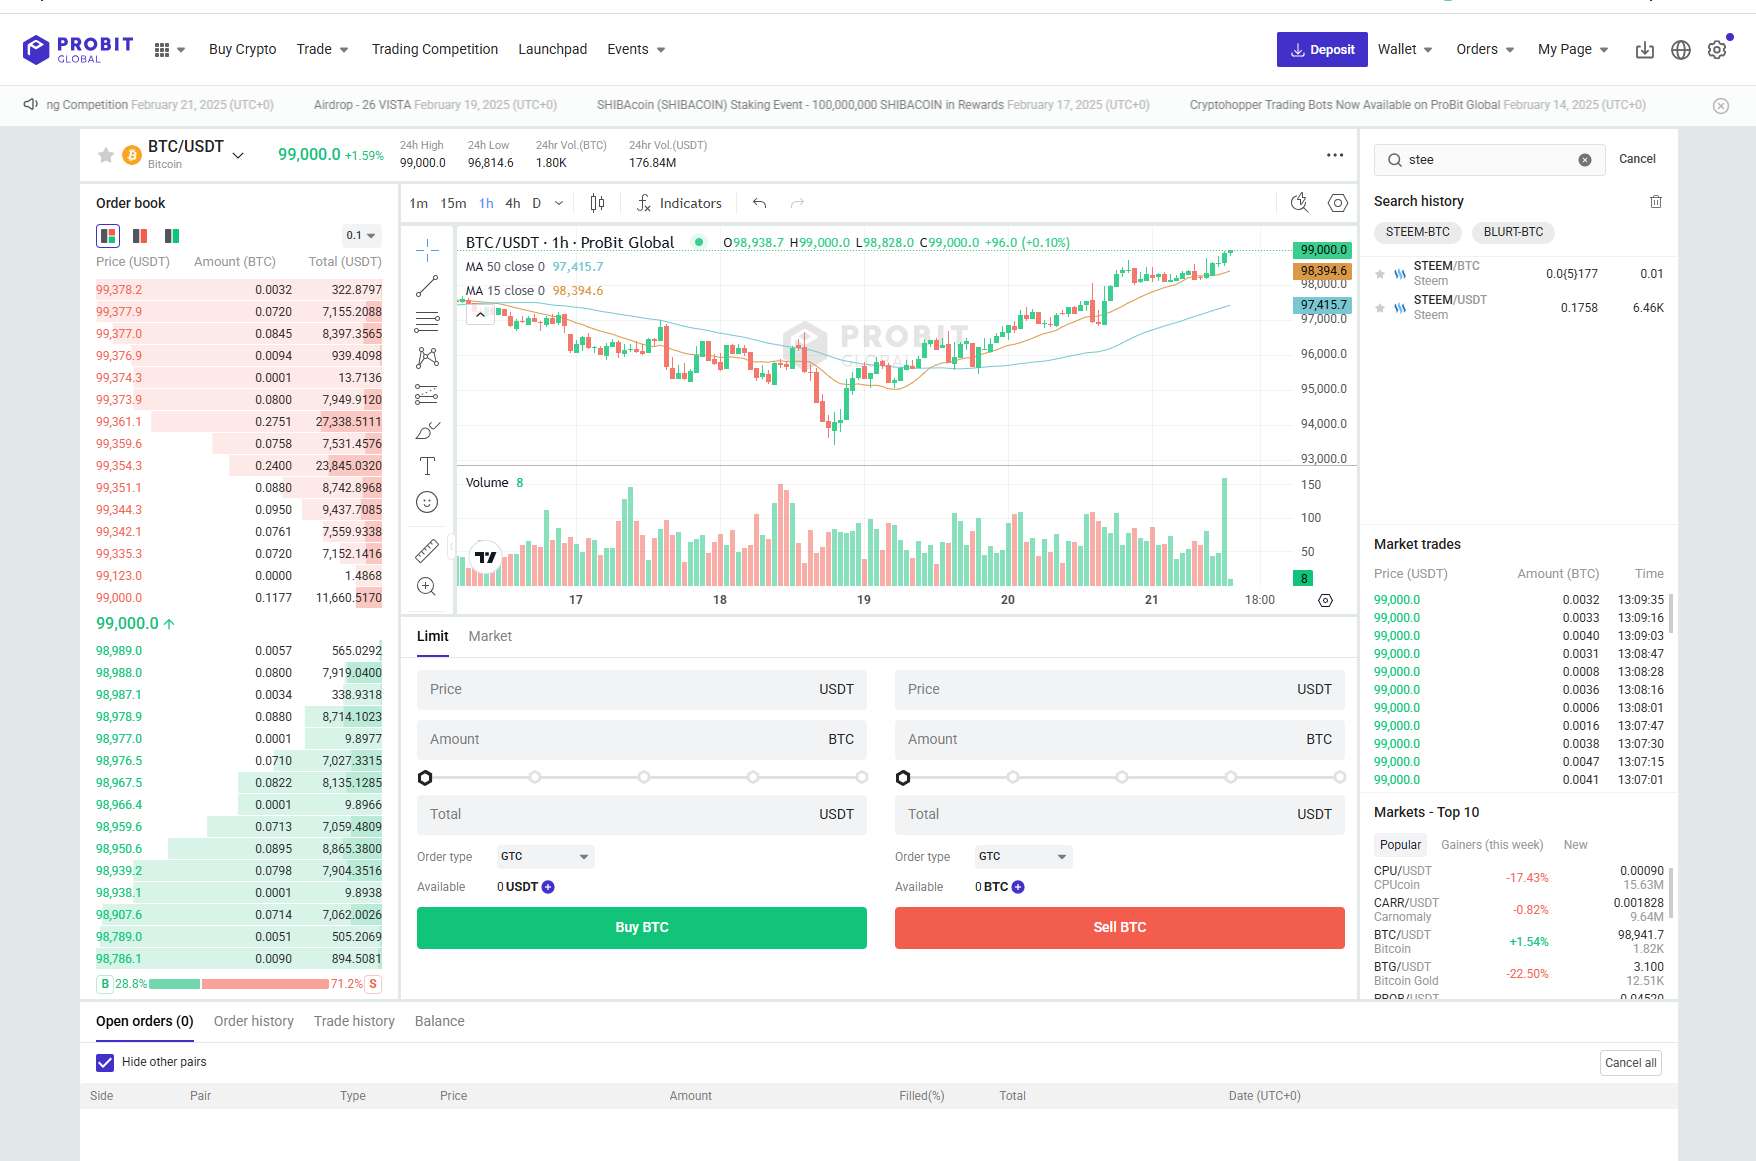Open the chart time axis settings
This screenshot has width=1756, height=1161.
(1325, 600)
